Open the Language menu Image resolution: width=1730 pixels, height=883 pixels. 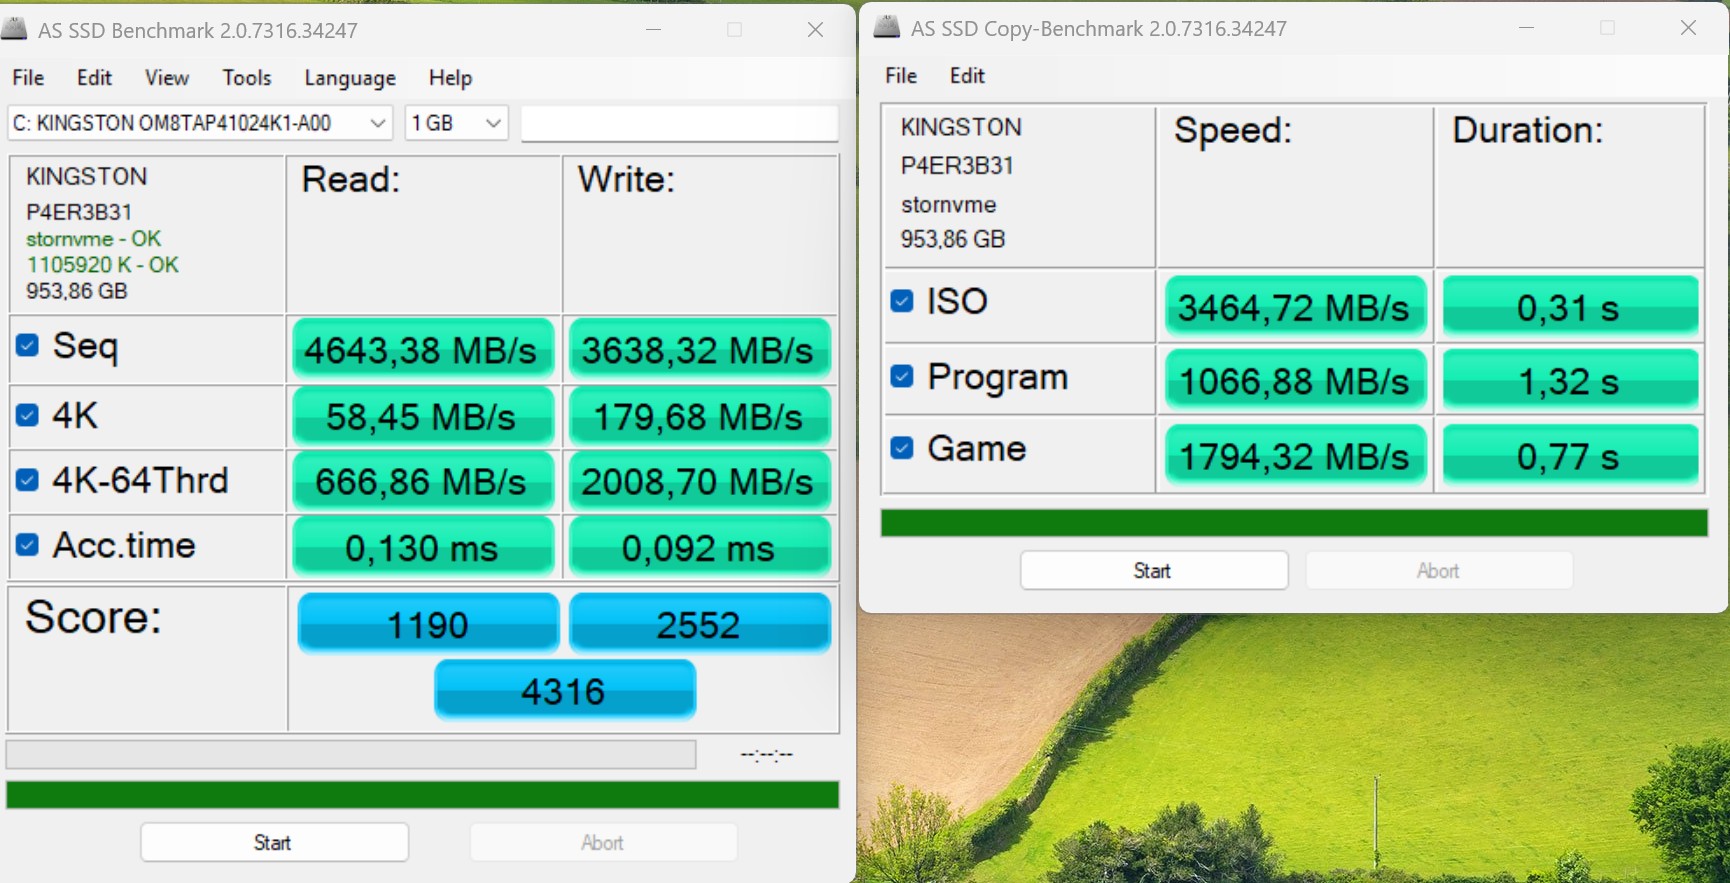pos(349,78)
